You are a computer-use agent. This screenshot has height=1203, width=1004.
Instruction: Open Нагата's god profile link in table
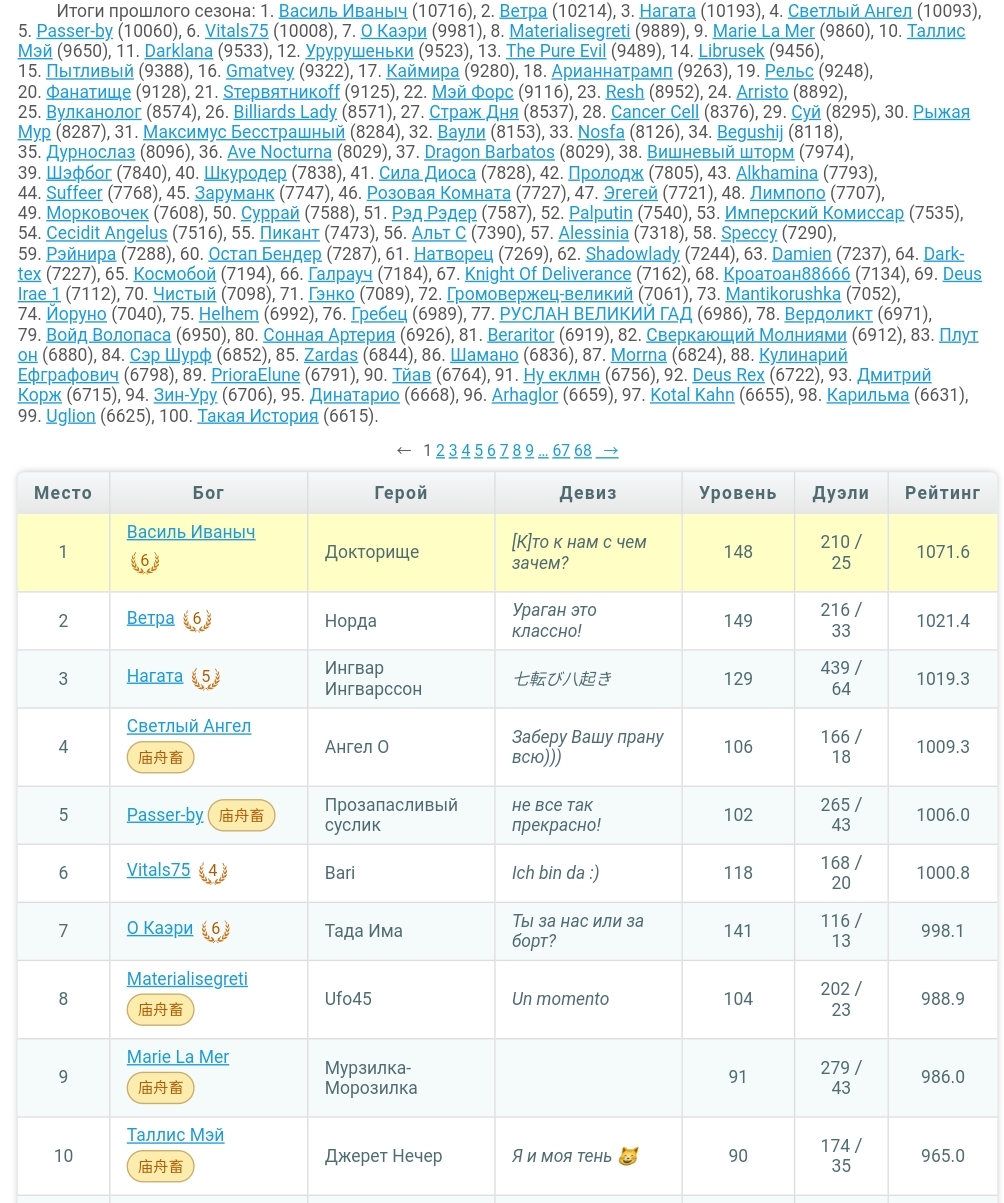(155, 677)
